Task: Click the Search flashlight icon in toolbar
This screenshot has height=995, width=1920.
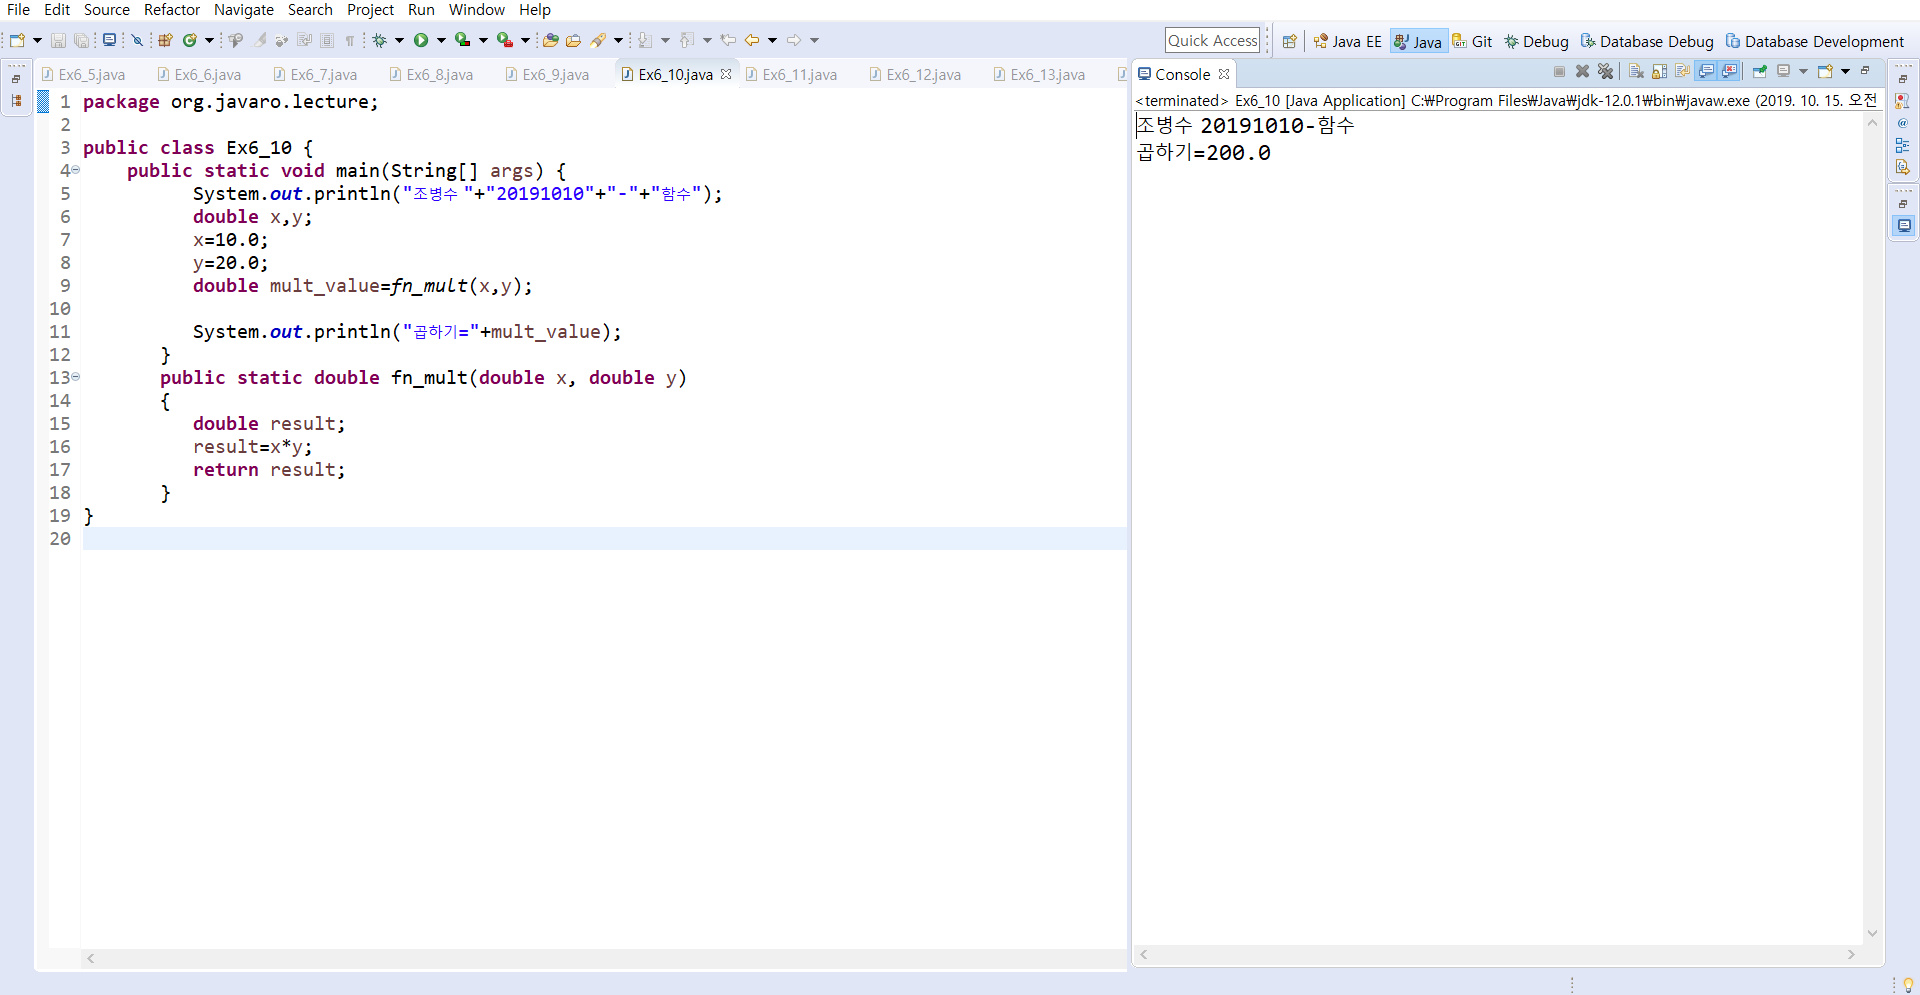Action: 598,40
